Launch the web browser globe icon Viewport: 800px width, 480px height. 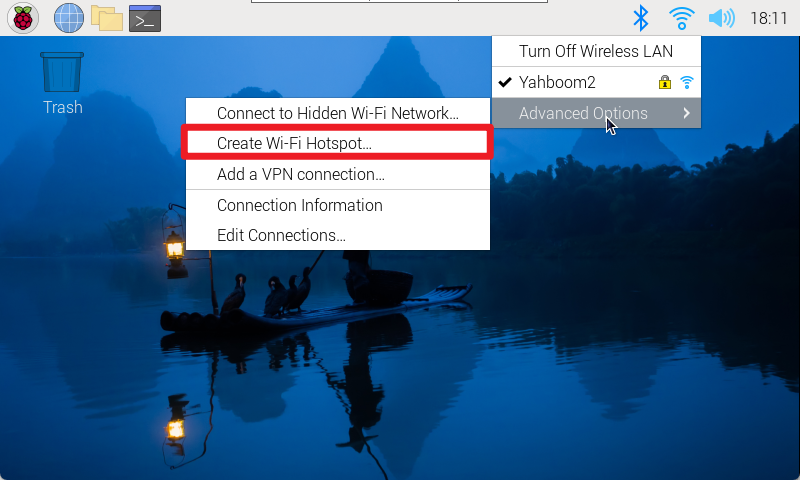69,18
